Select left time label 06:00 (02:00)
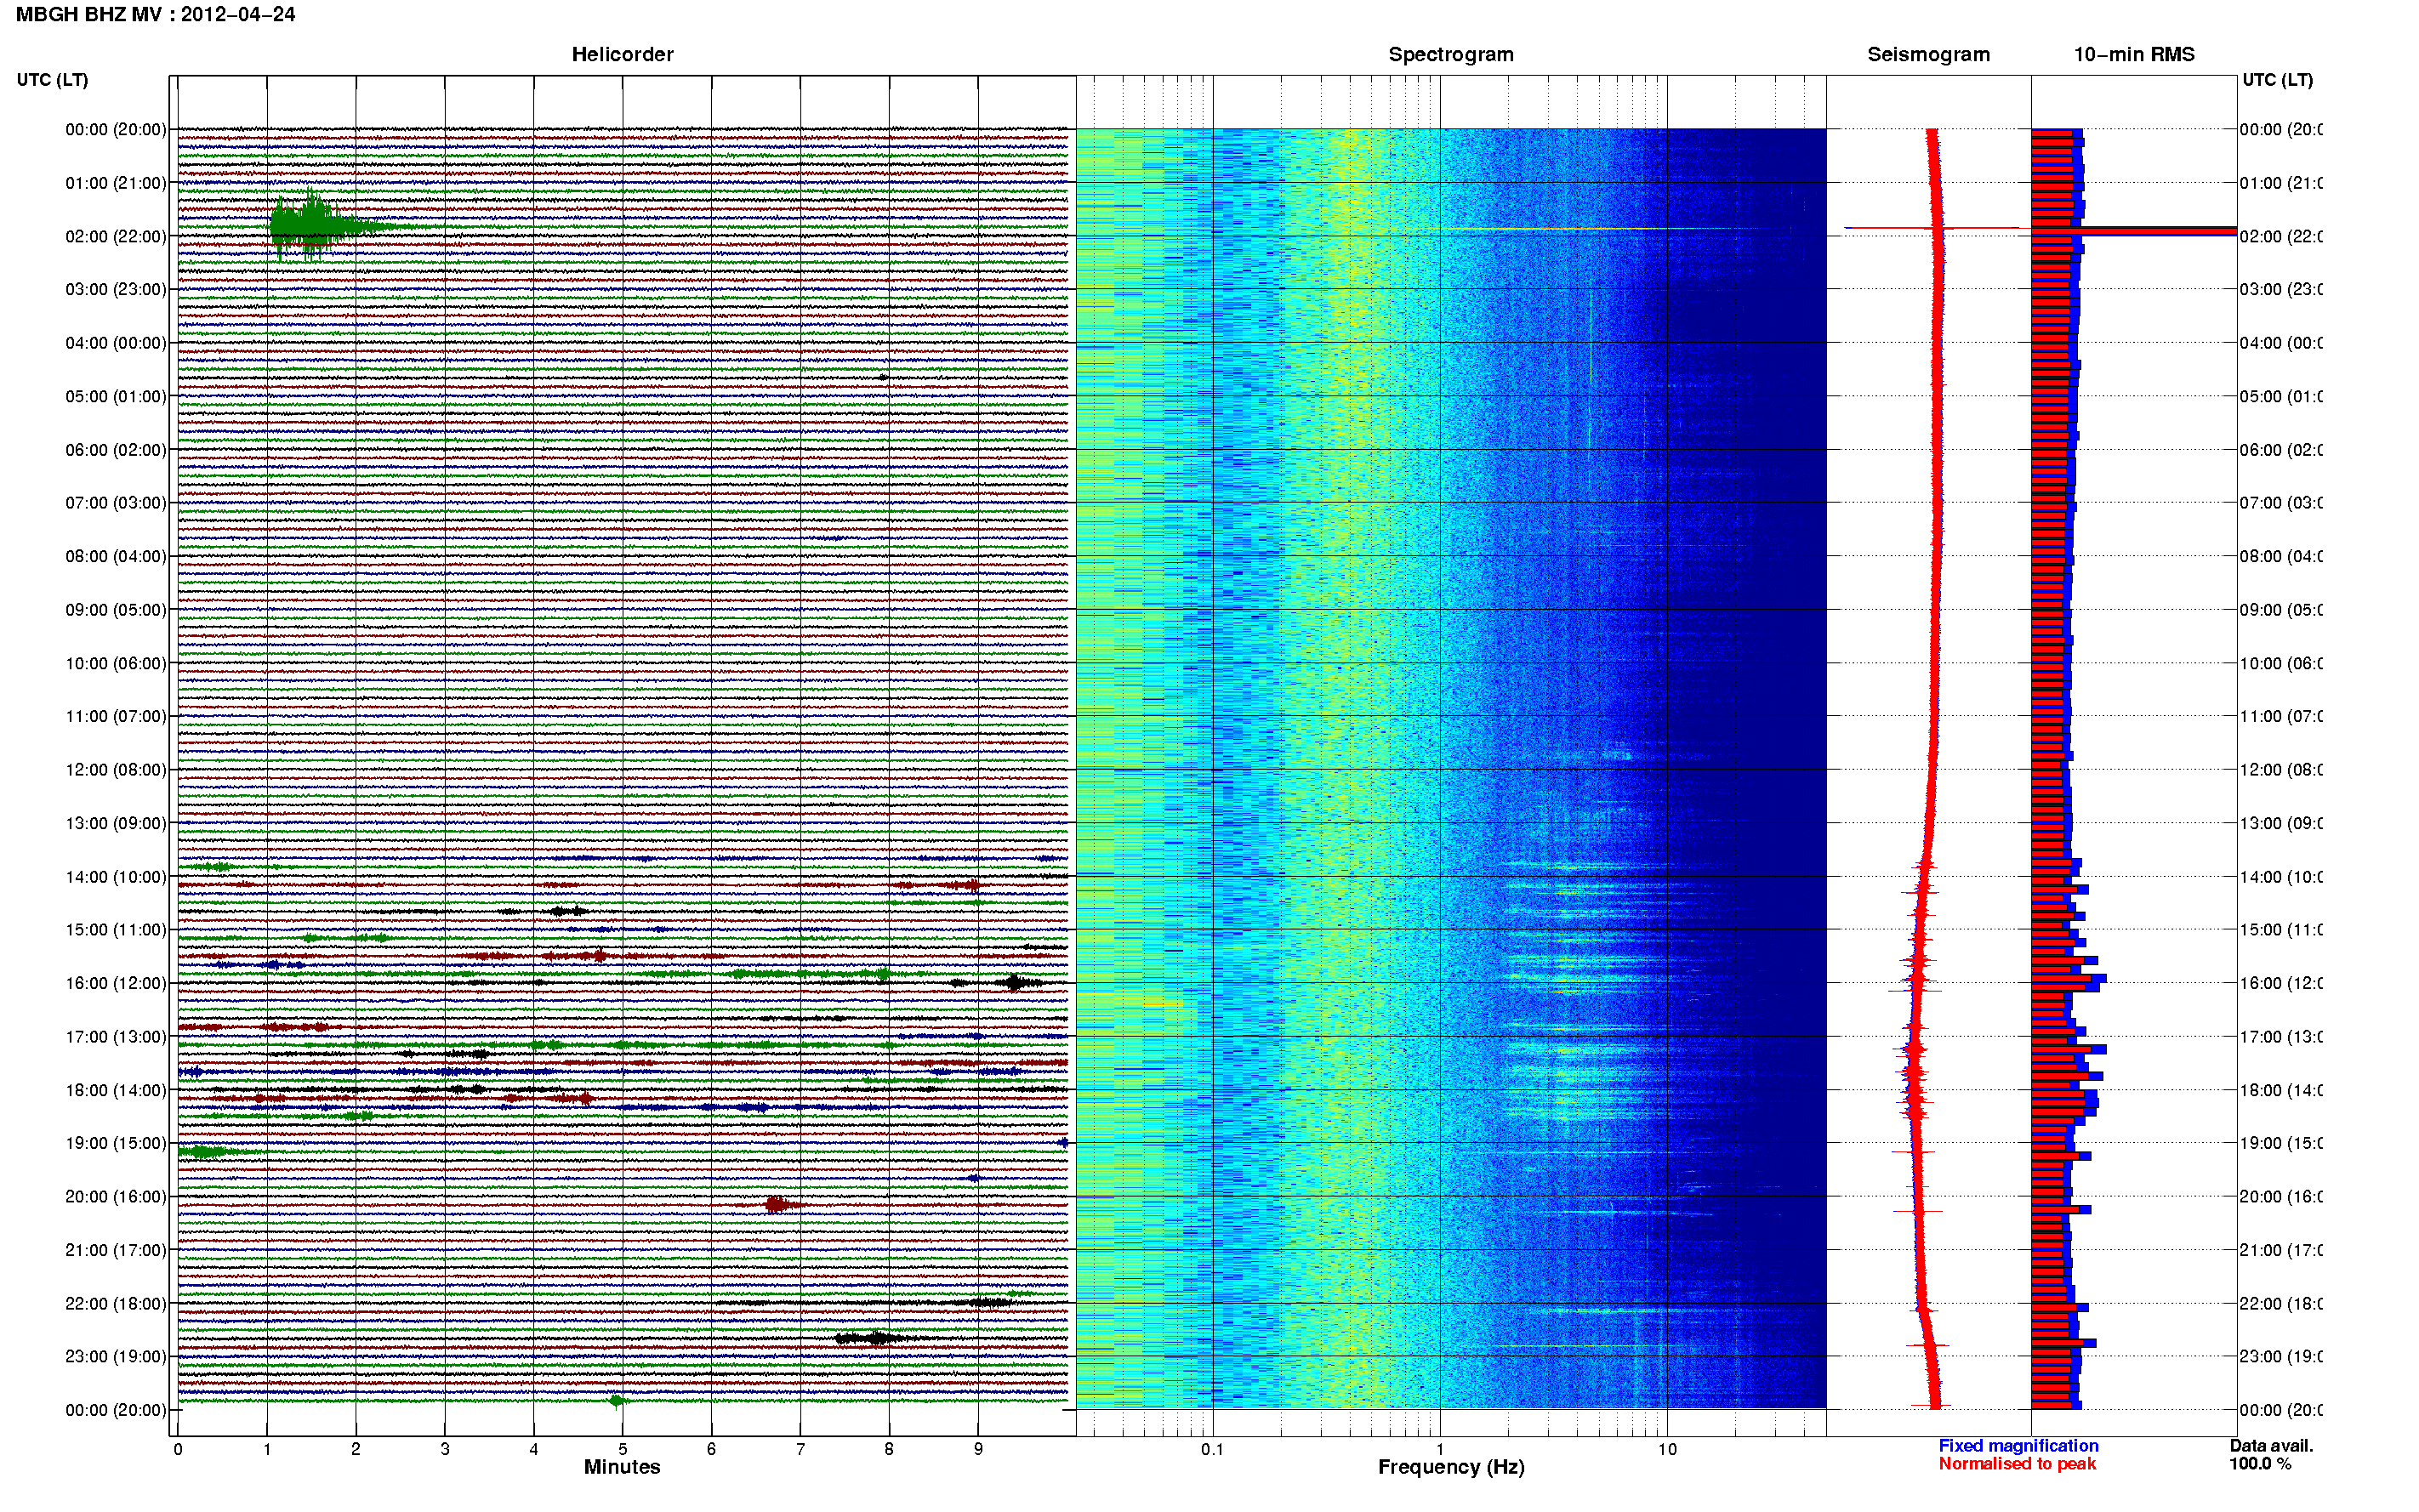Image resolution: width=2419 pixels, height=1512 pixels. tap(116, 450)
